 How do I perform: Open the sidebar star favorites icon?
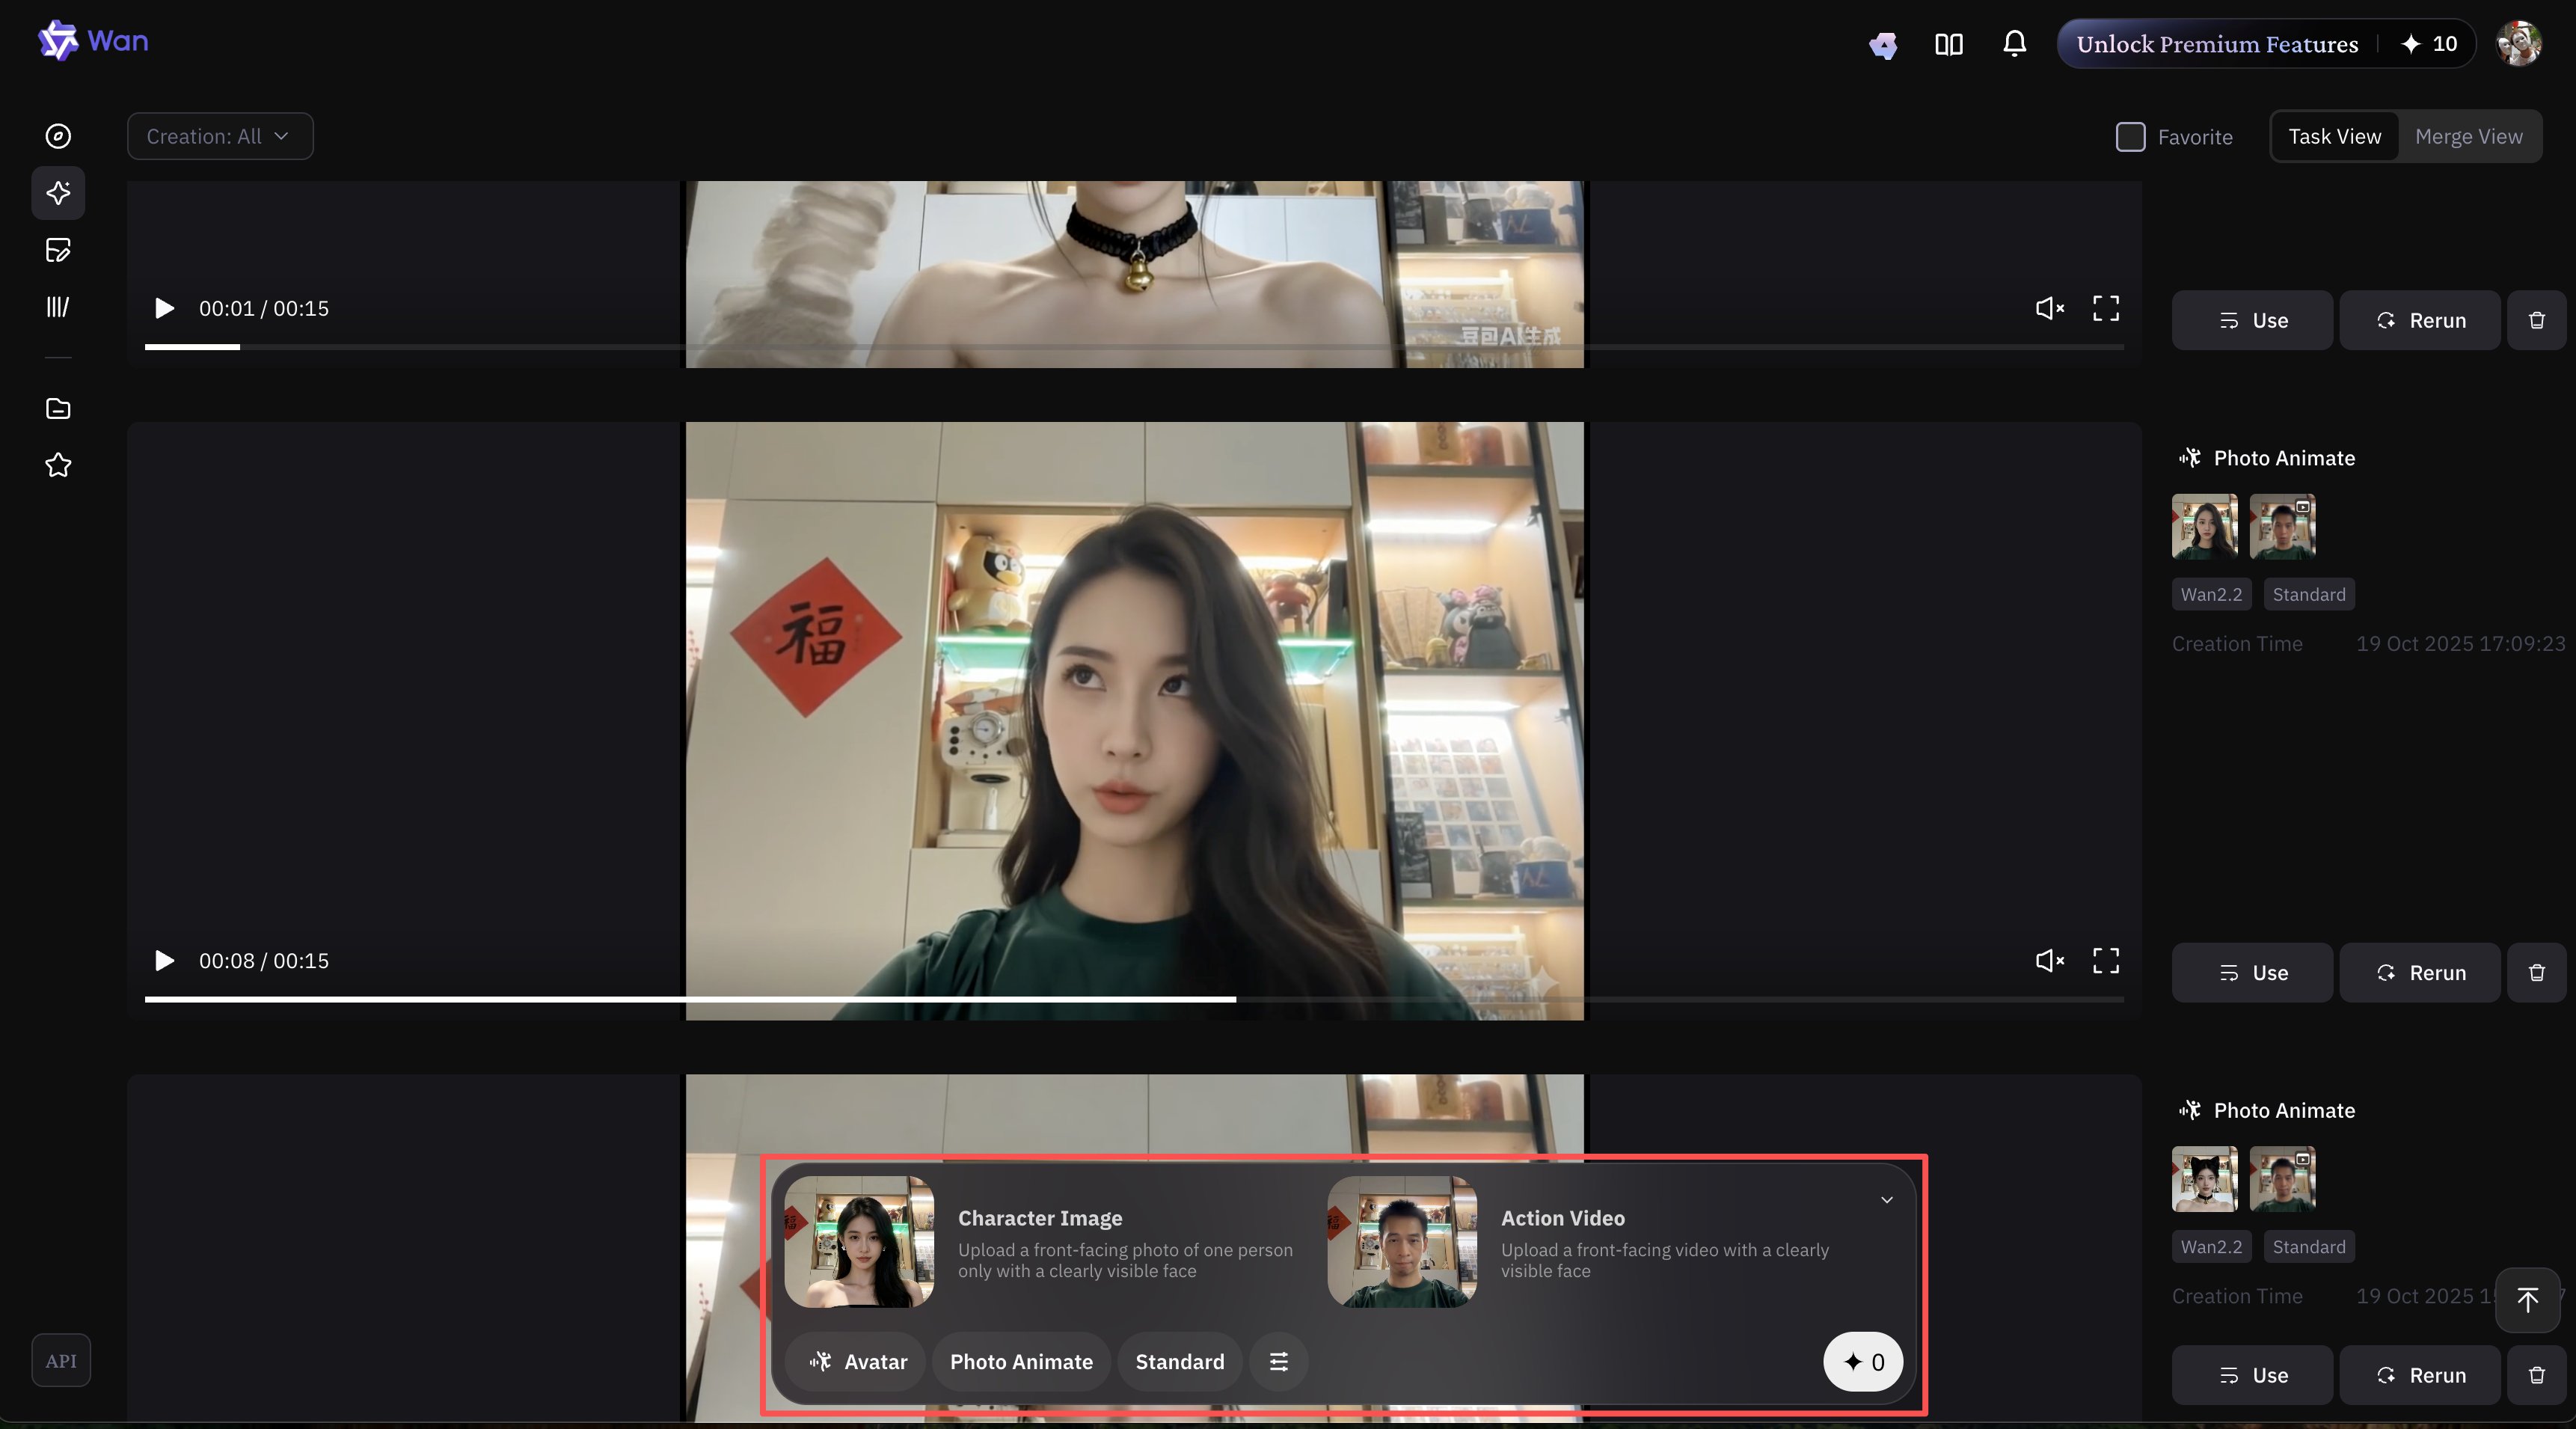(x=58, y=465)
